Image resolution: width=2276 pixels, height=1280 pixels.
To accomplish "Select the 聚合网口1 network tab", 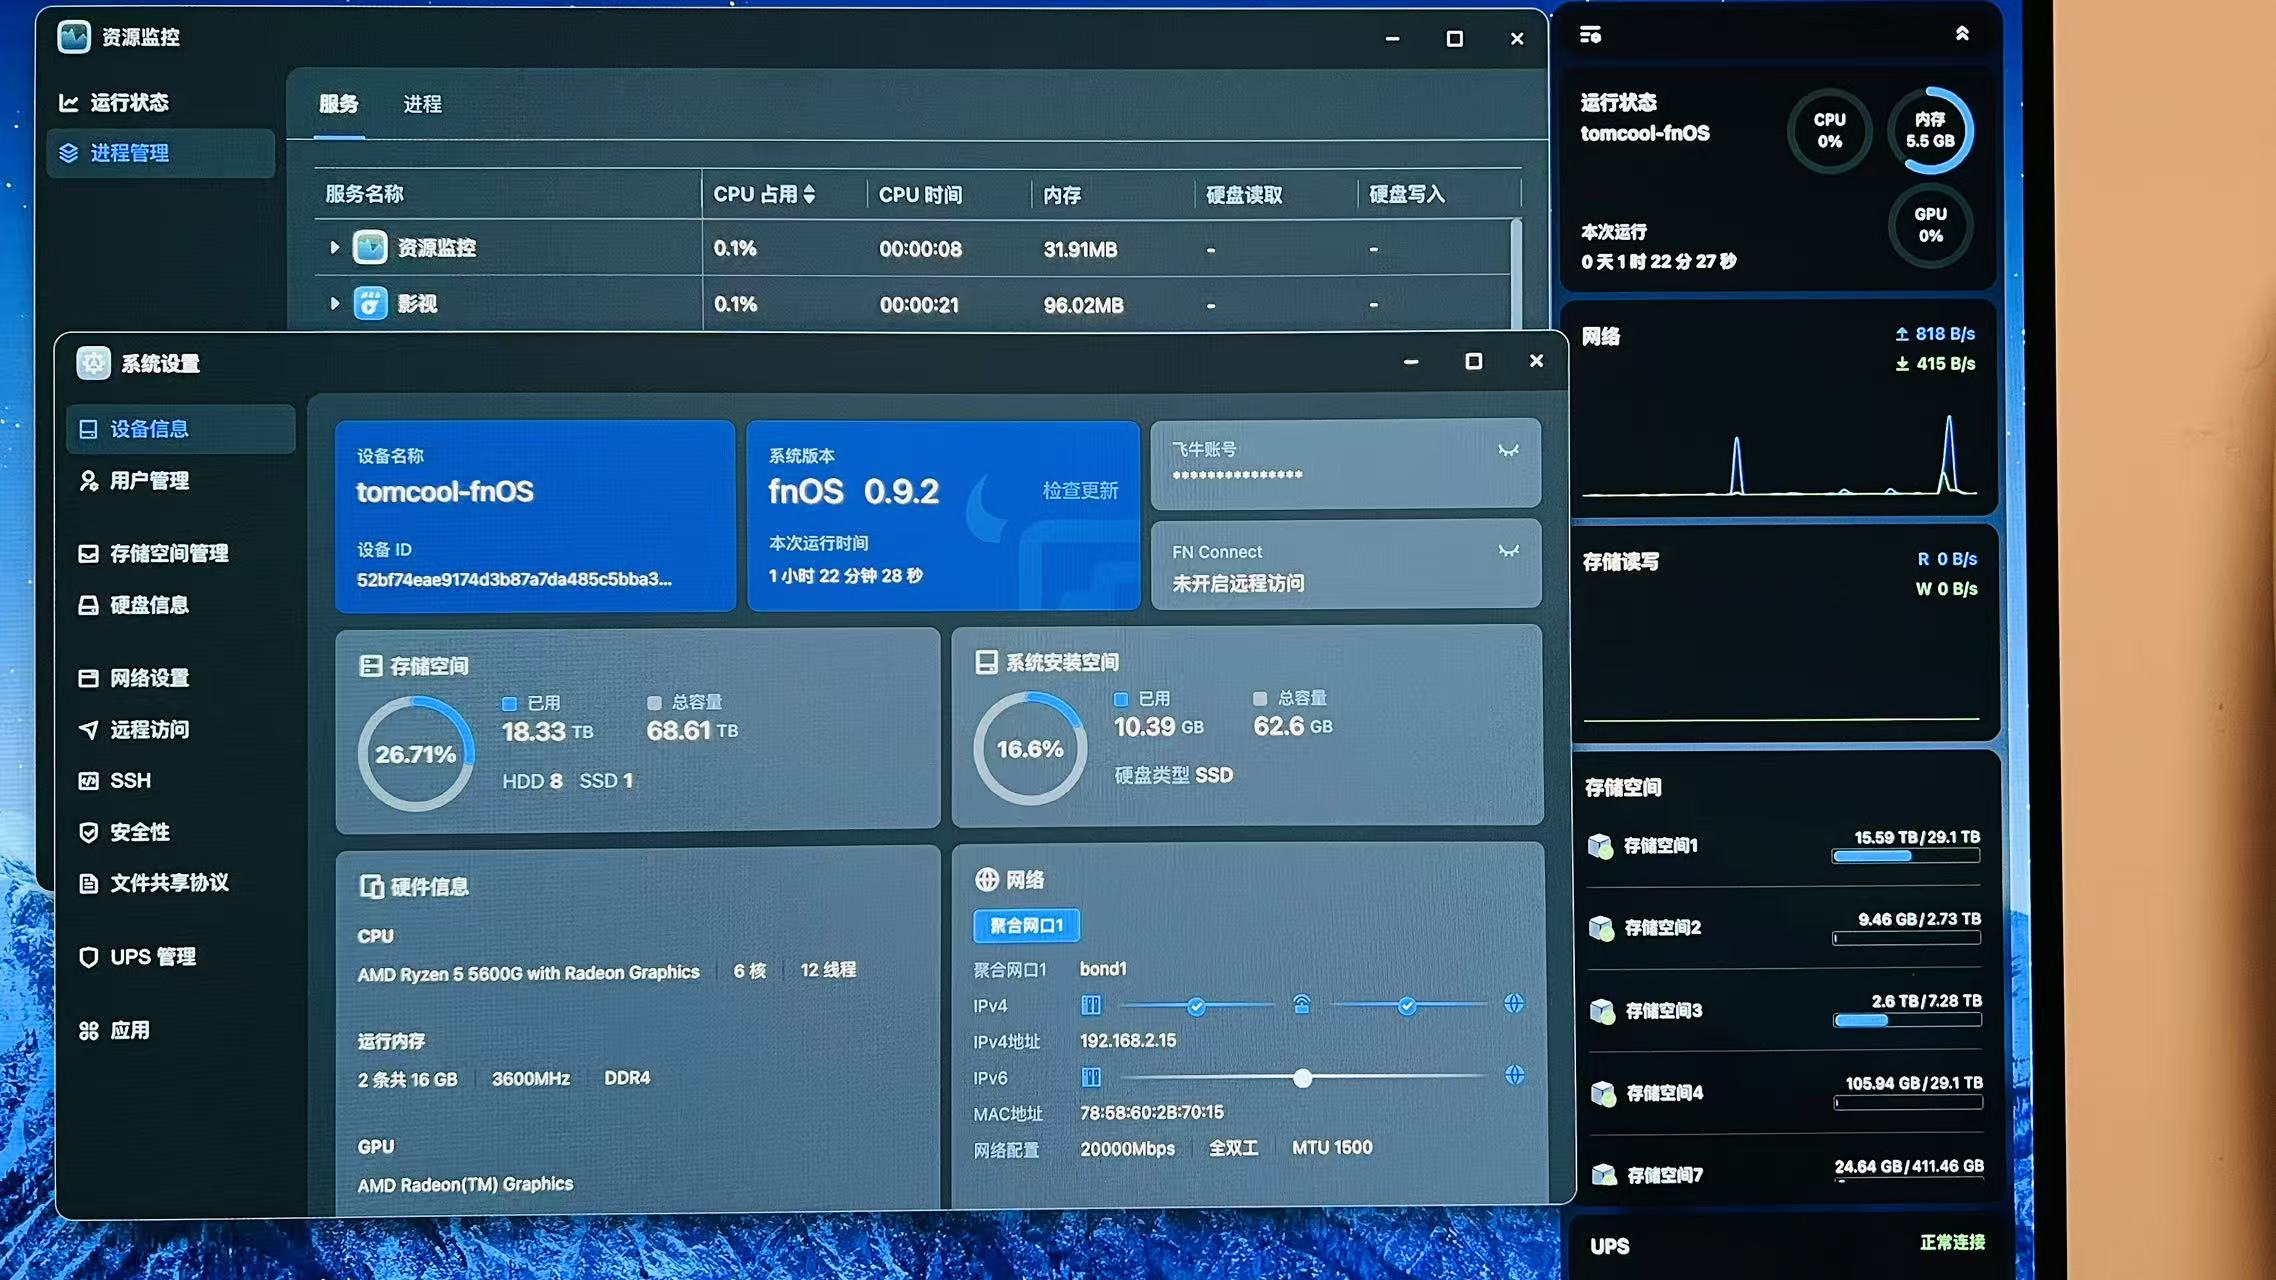I will click(x=1026, y=925).
